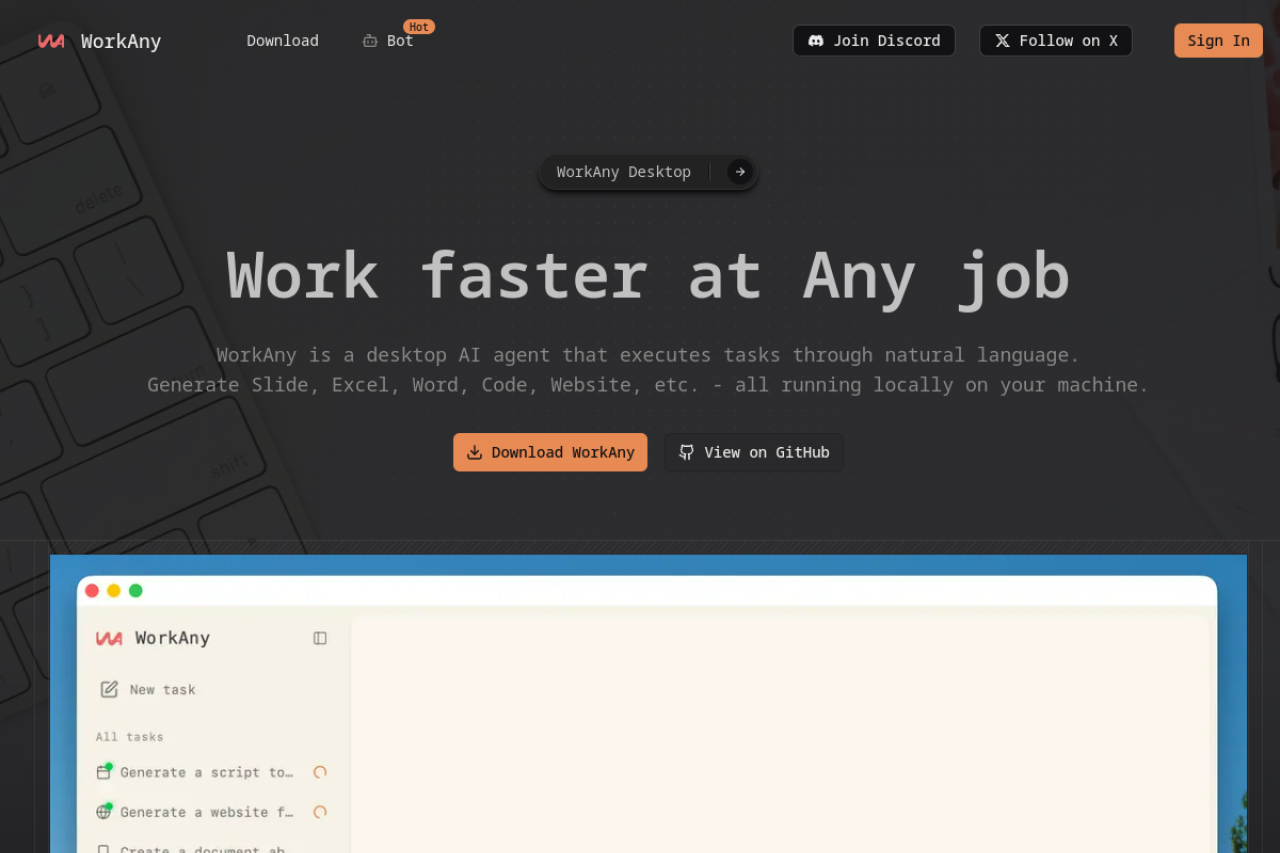
Task: Click the pencil edit icon beside New task
Action: coord(109,689)
